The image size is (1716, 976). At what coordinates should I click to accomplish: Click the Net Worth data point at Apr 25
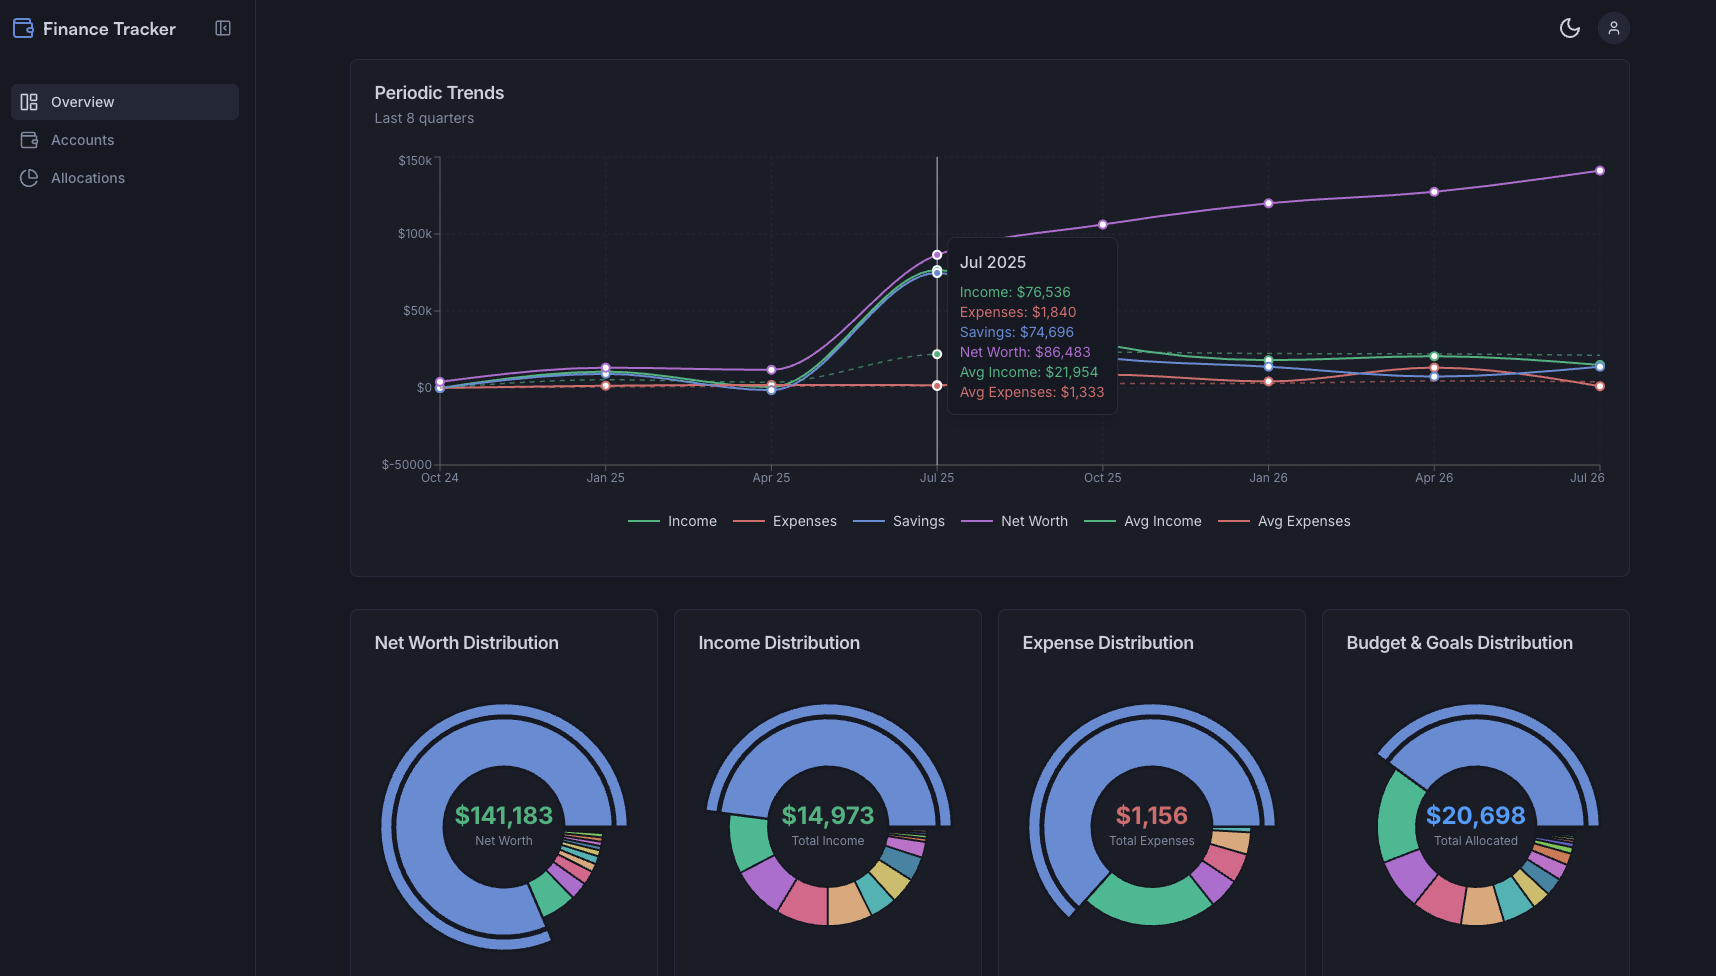pyautogui.click(x=771, y=370)
